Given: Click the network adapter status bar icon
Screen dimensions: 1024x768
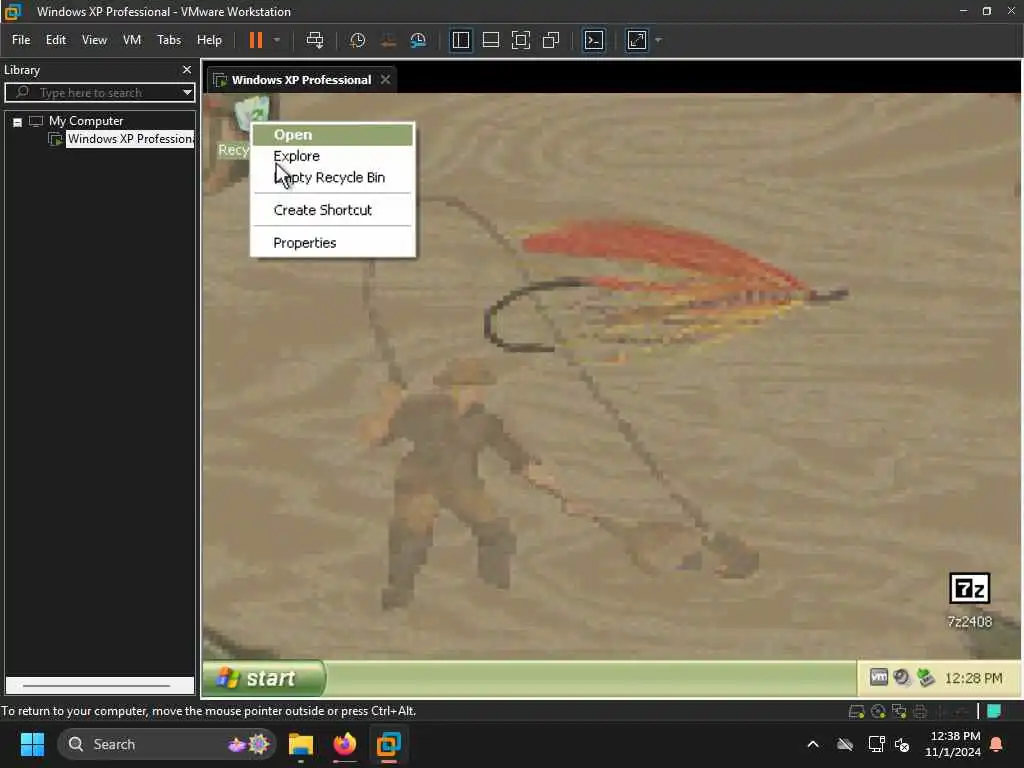Looking at the screenshot, I should click(x=899, y=711).
